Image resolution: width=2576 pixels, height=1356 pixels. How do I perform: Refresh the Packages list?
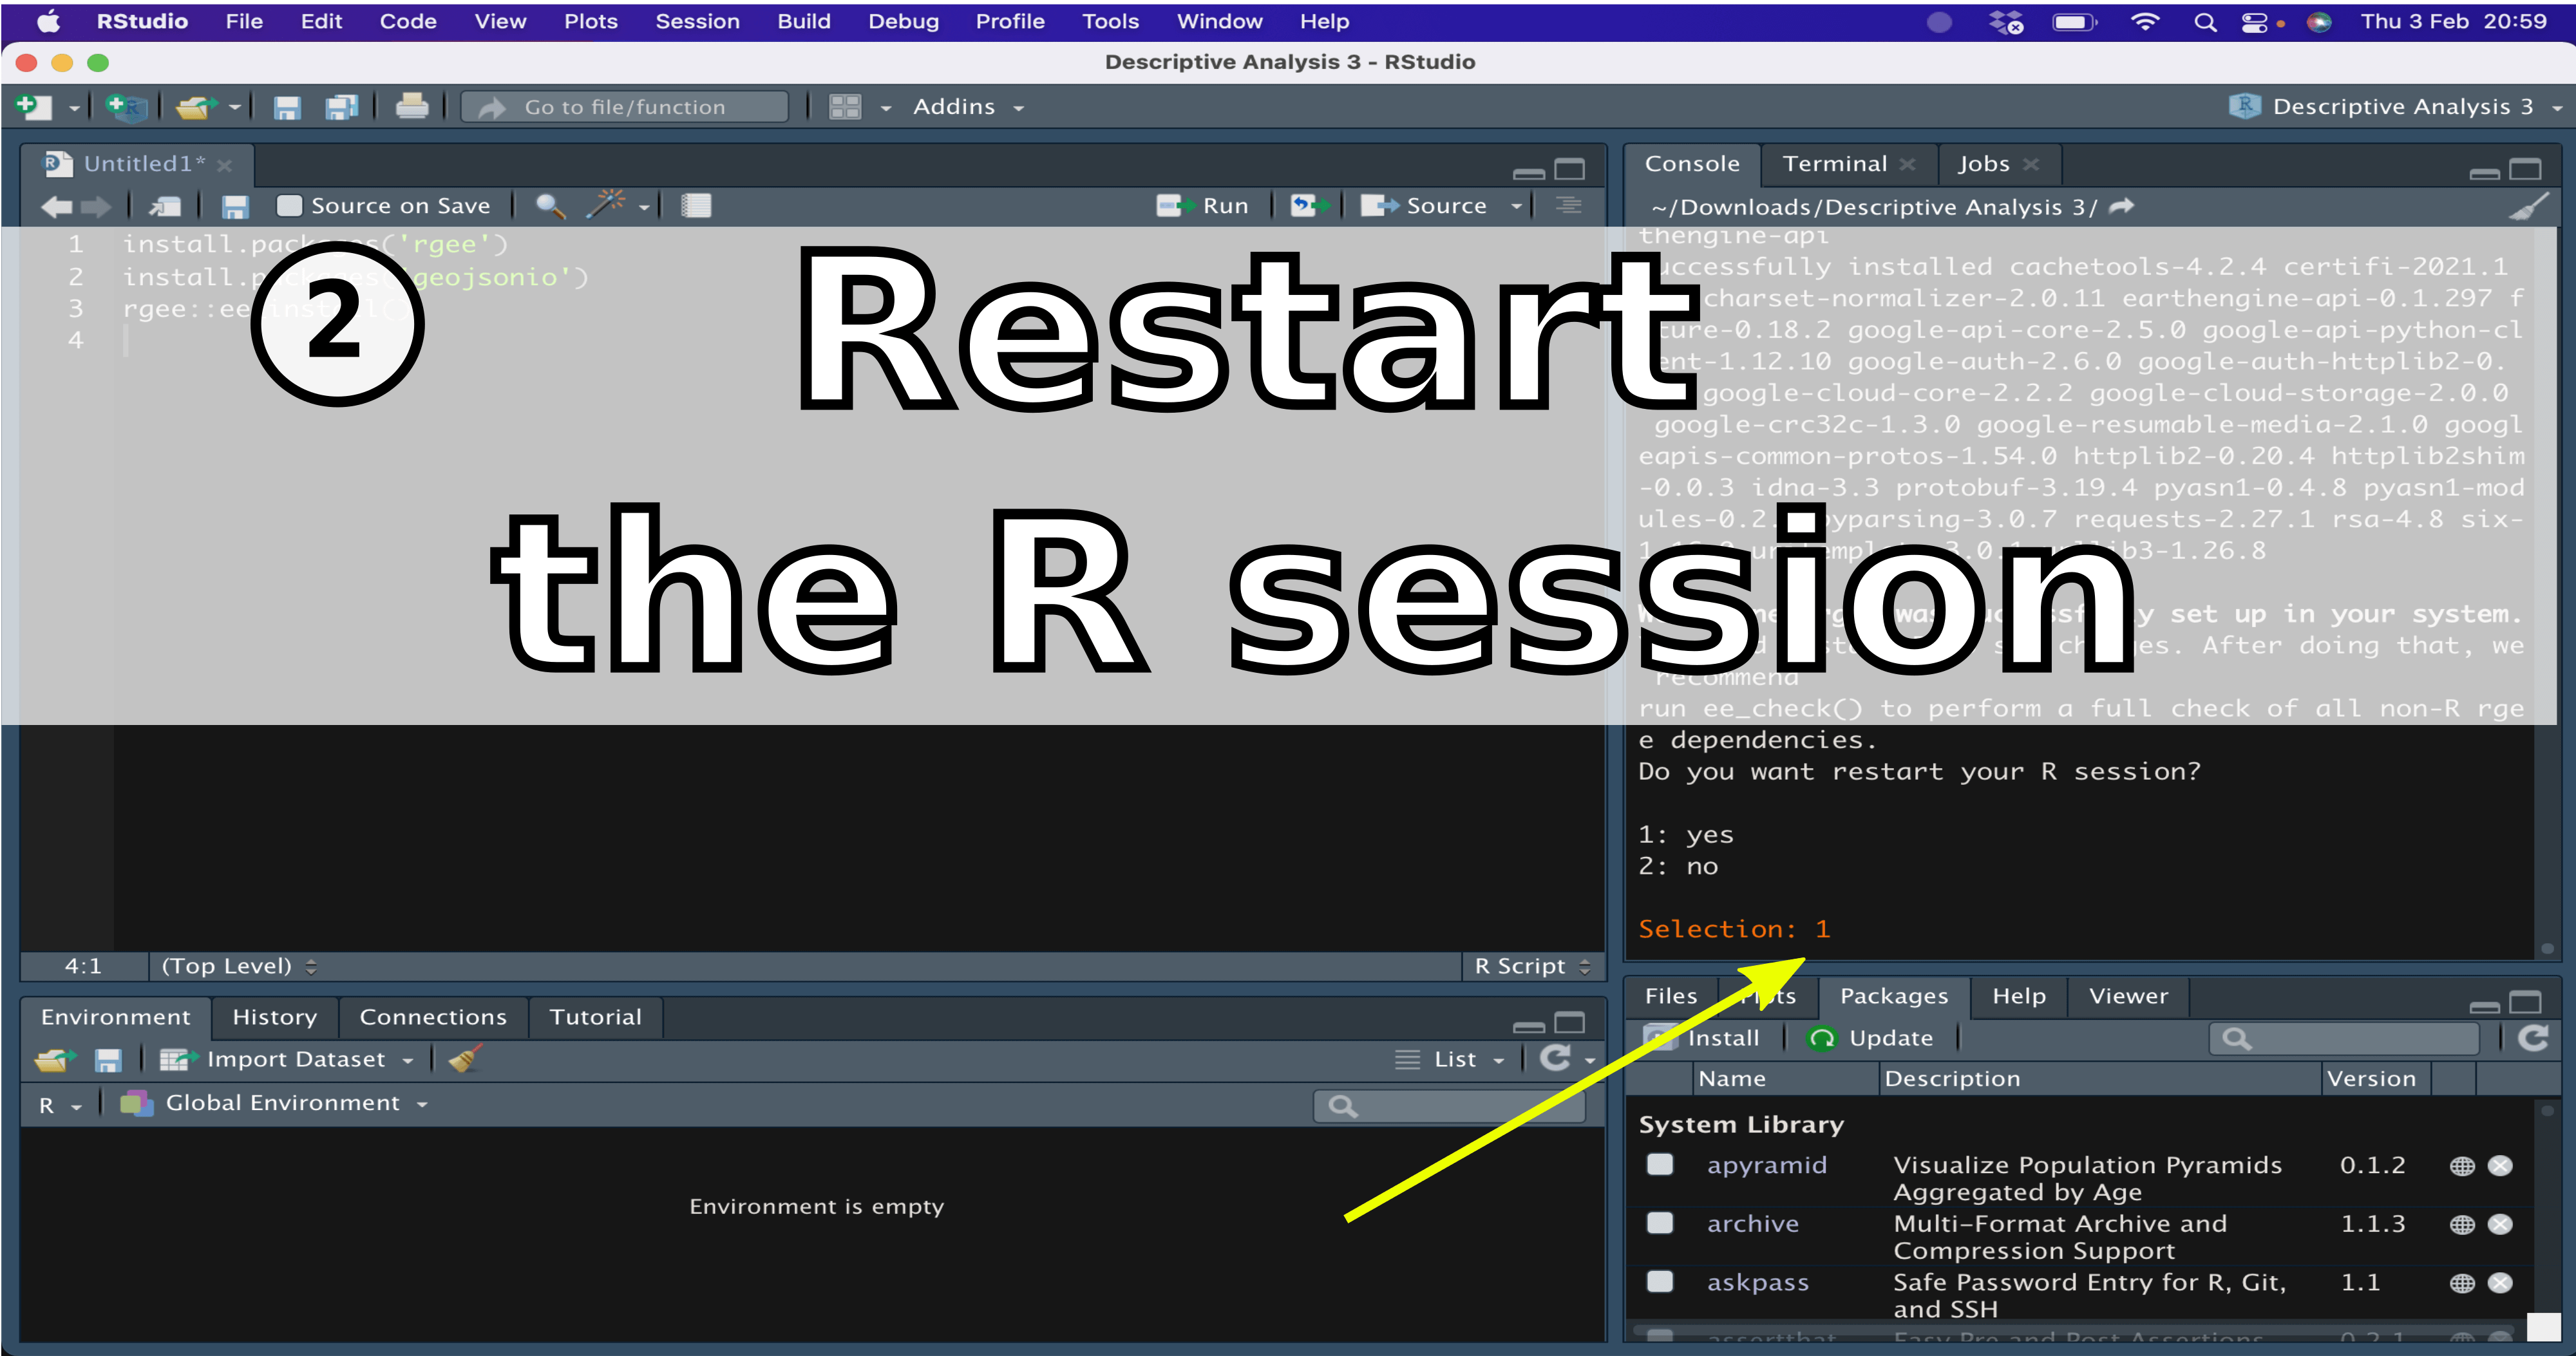pyautogui.click(x=2533, y=1038)
